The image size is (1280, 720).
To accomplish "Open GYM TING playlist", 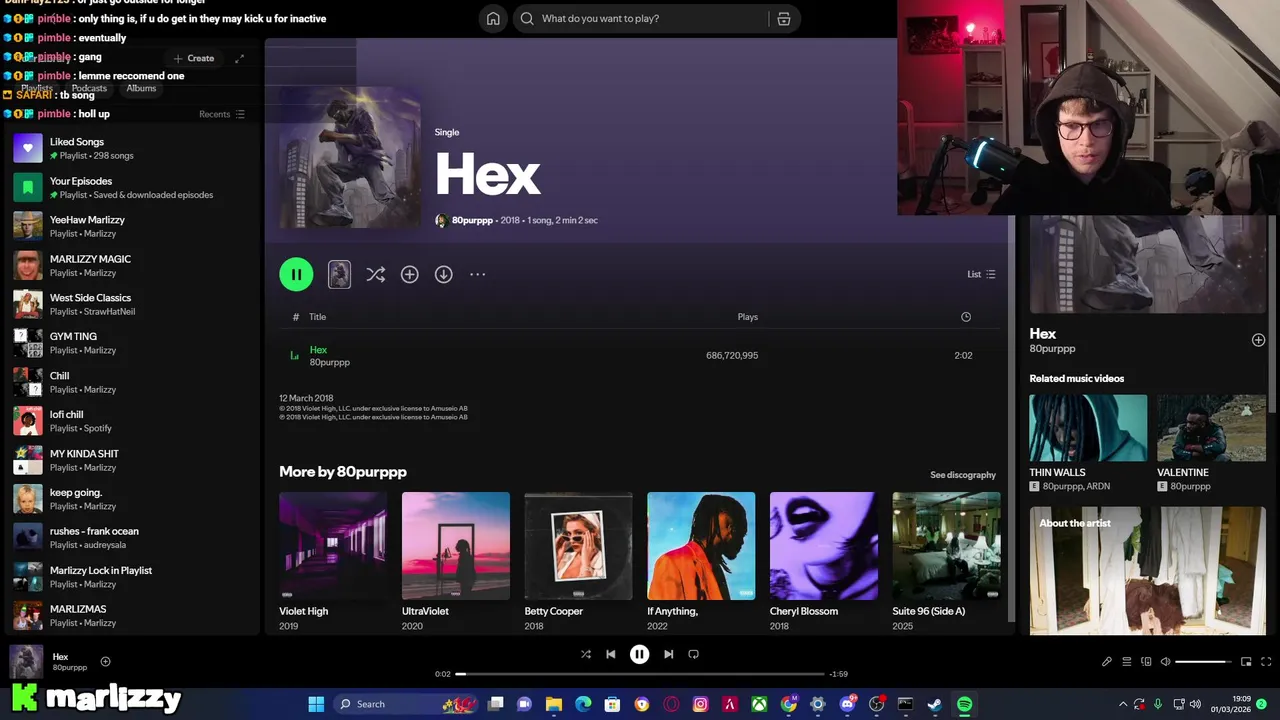I will (x=130, y=343).
